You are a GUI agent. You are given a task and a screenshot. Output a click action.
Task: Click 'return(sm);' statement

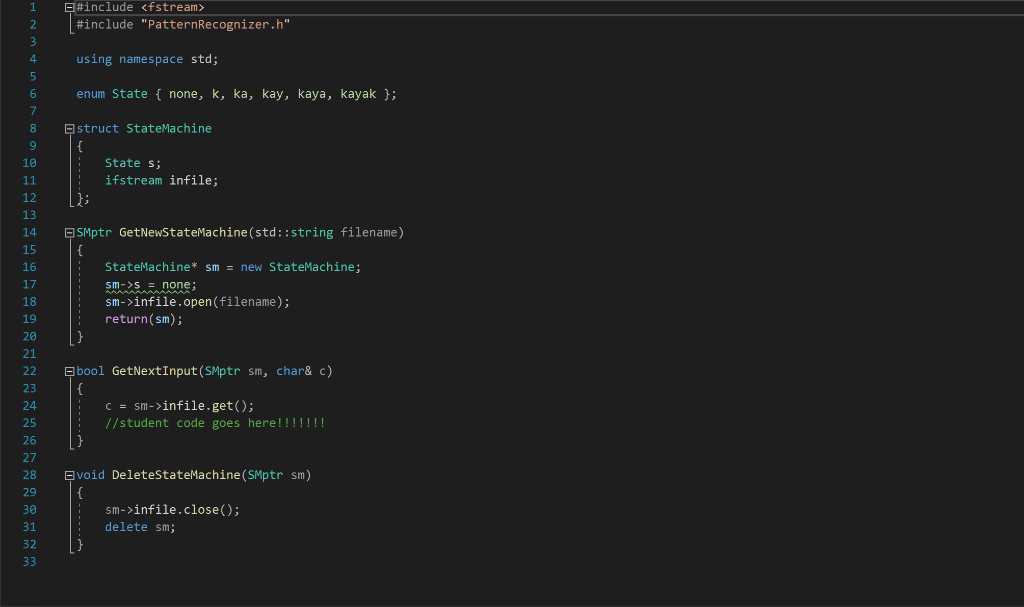[x=144, y=319]
